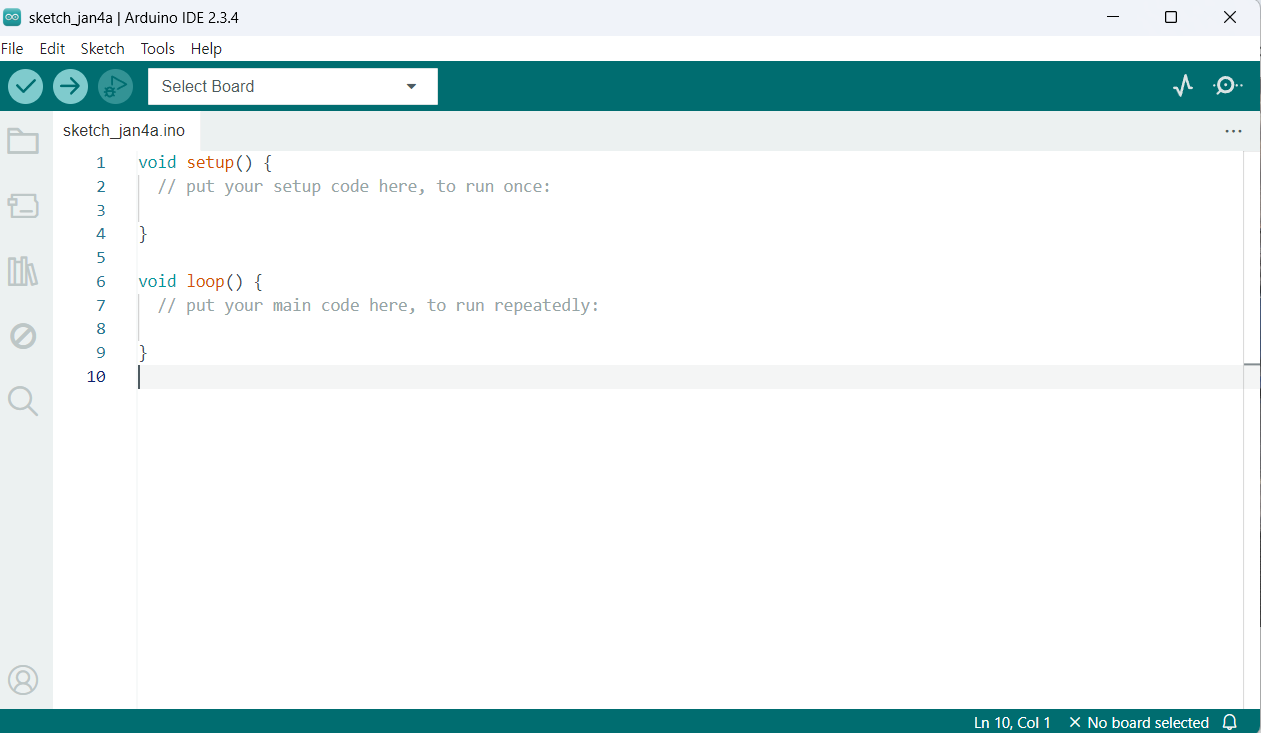This screenshot has height=733, width=1261.
Task: Open the Debug sidebar panel icon
Action: pos(23,336)
